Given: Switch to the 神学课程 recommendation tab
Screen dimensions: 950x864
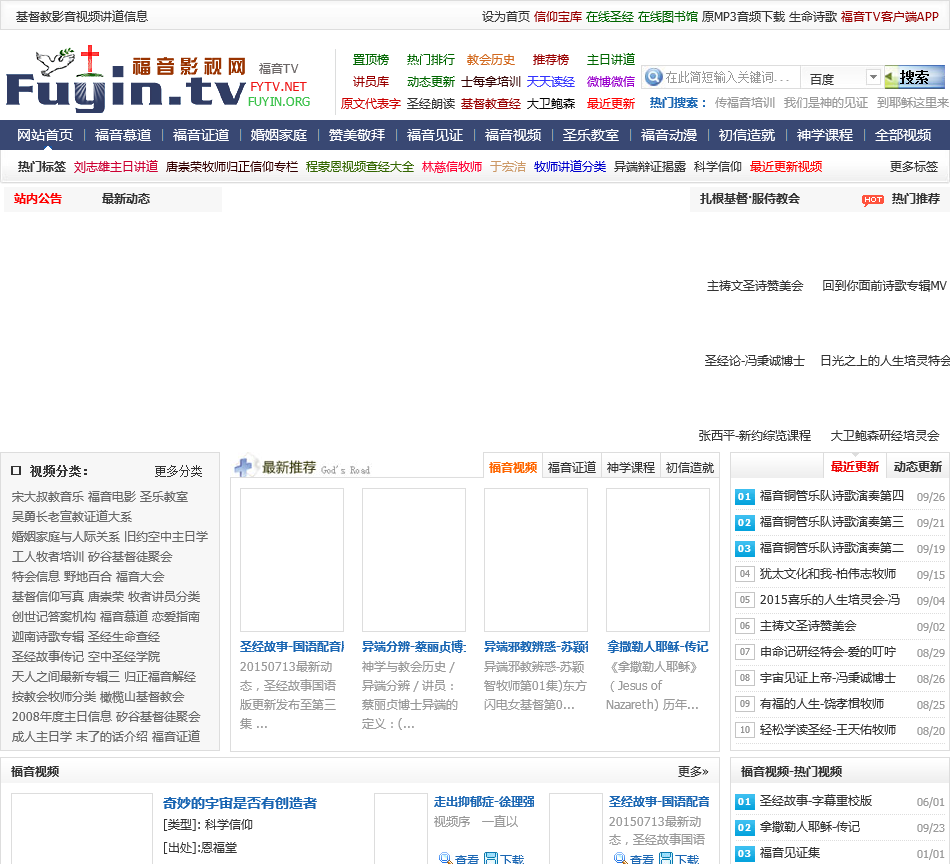Looking at the screenshot, I should (x=631, y=467).
